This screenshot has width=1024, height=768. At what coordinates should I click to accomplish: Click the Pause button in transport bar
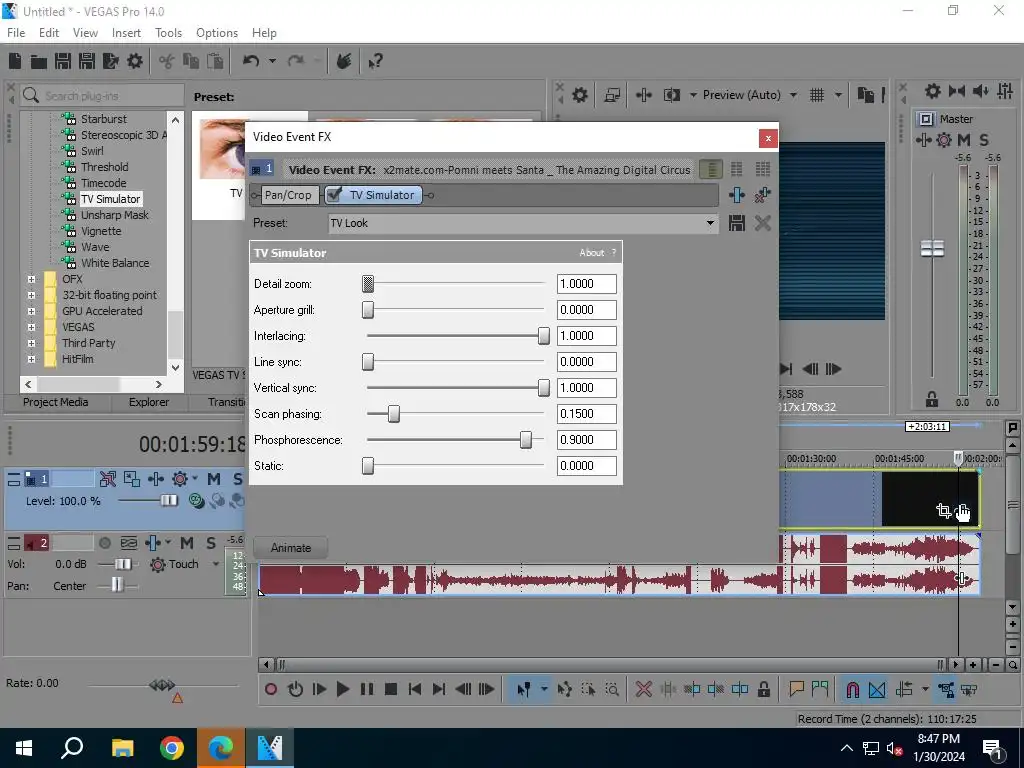pyautogui.click(x=366, y=689)
